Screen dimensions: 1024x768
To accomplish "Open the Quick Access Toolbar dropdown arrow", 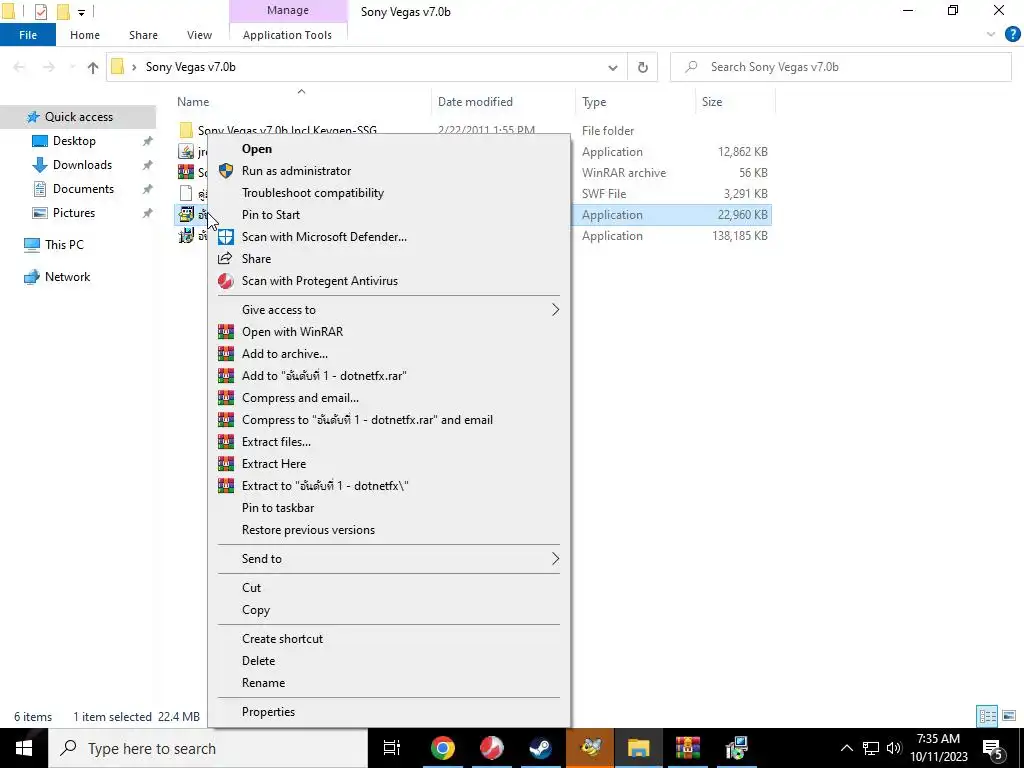I will [82, 12].
